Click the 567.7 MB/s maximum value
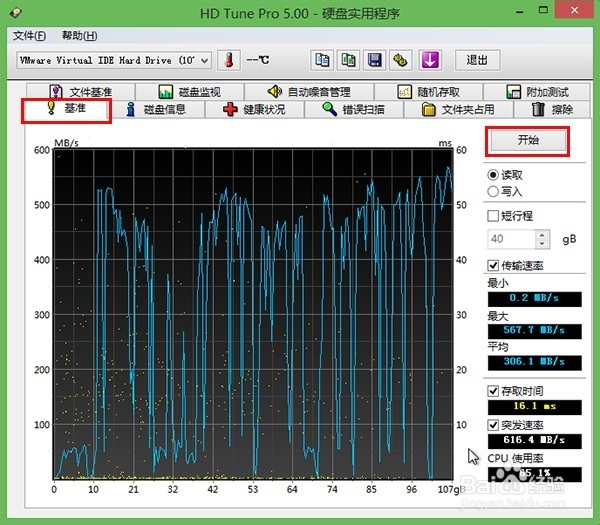Viewport: 600px width, 525px height. click(x=535, y=331)
